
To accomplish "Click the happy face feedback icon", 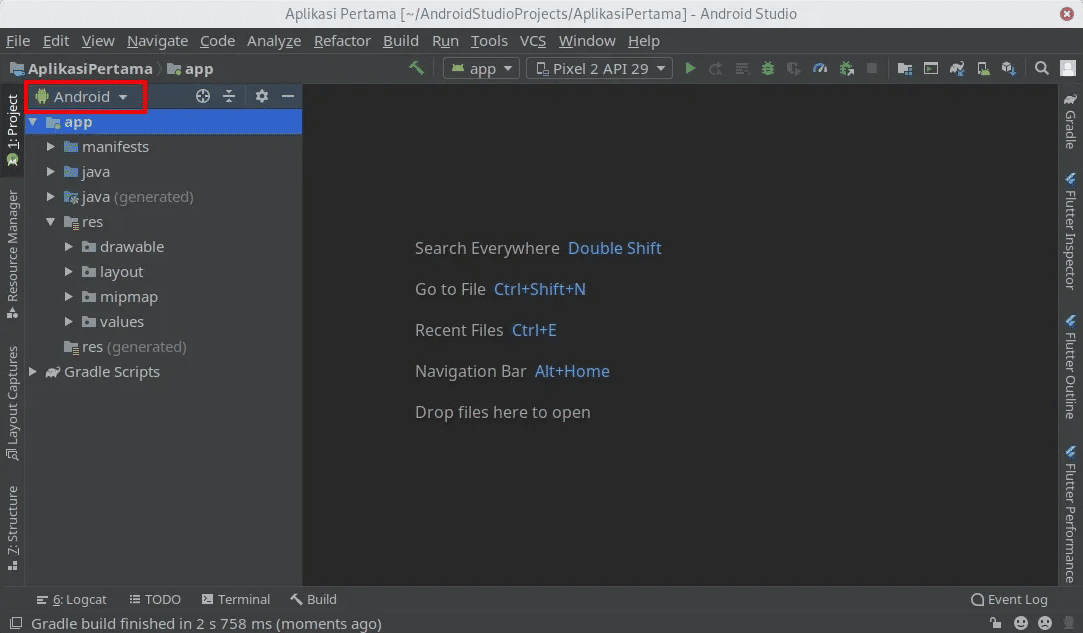I will pos(1021,623).
